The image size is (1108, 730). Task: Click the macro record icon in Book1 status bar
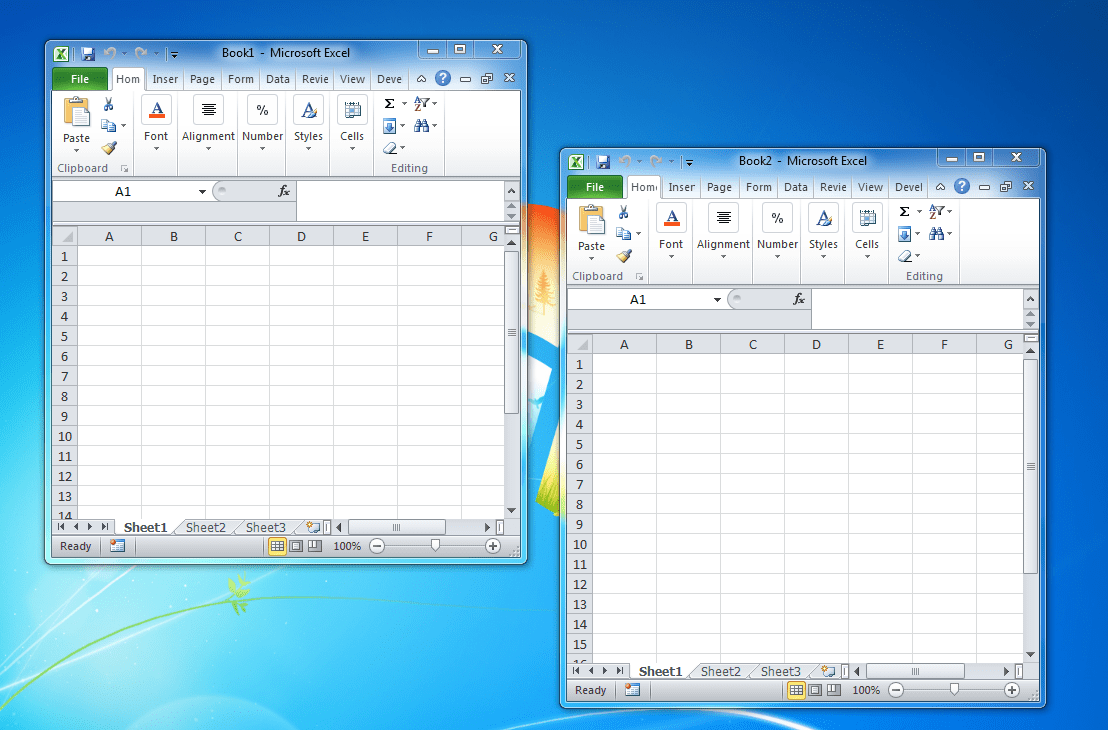click(x=117, y=546)
